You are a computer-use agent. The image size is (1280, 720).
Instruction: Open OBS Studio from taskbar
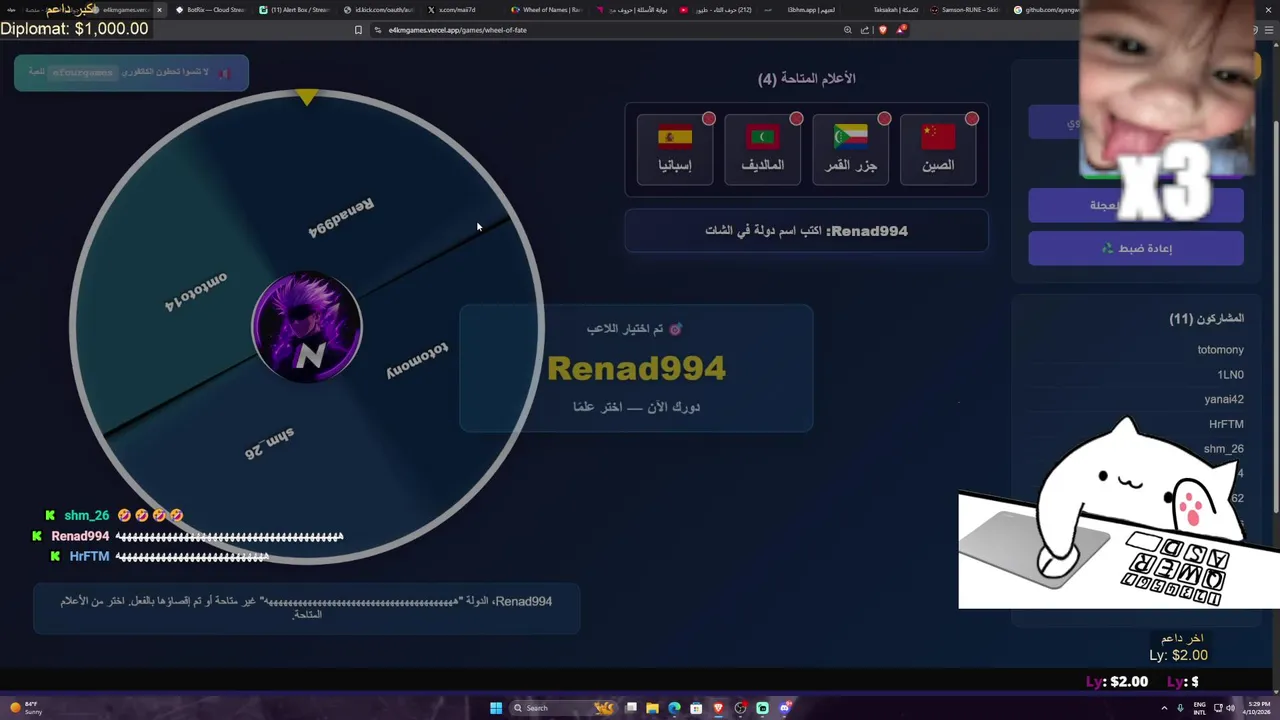[740, 708]
